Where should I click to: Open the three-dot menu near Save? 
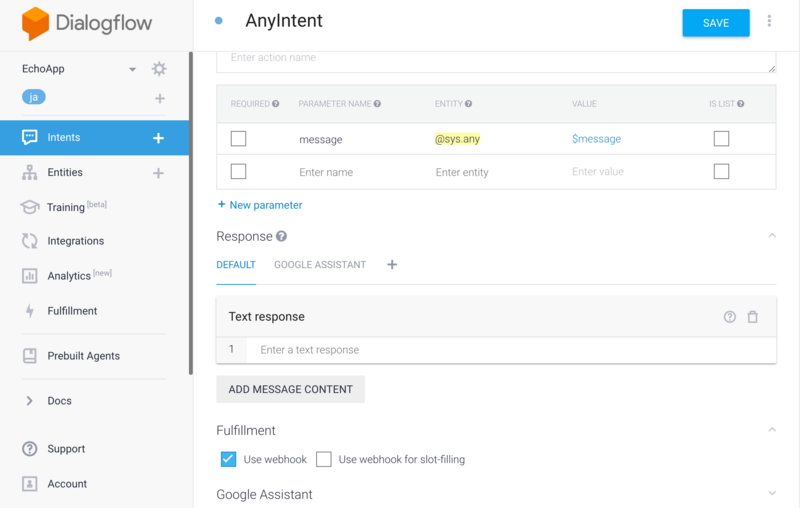click(x=769, y=22)
